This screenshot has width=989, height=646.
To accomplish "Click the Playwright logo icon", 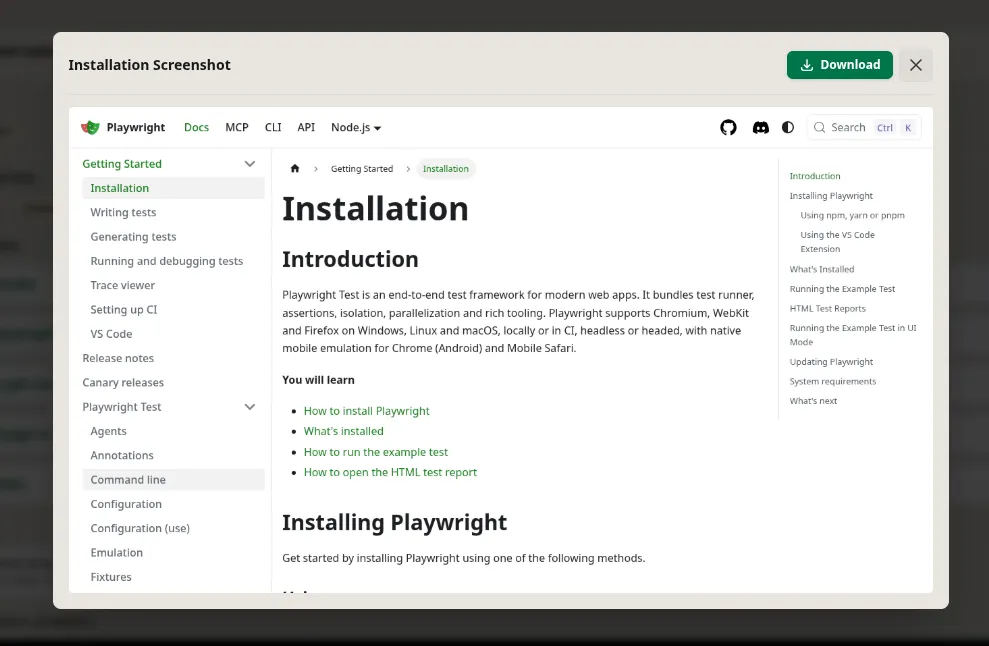I will (x=91, y=127).
